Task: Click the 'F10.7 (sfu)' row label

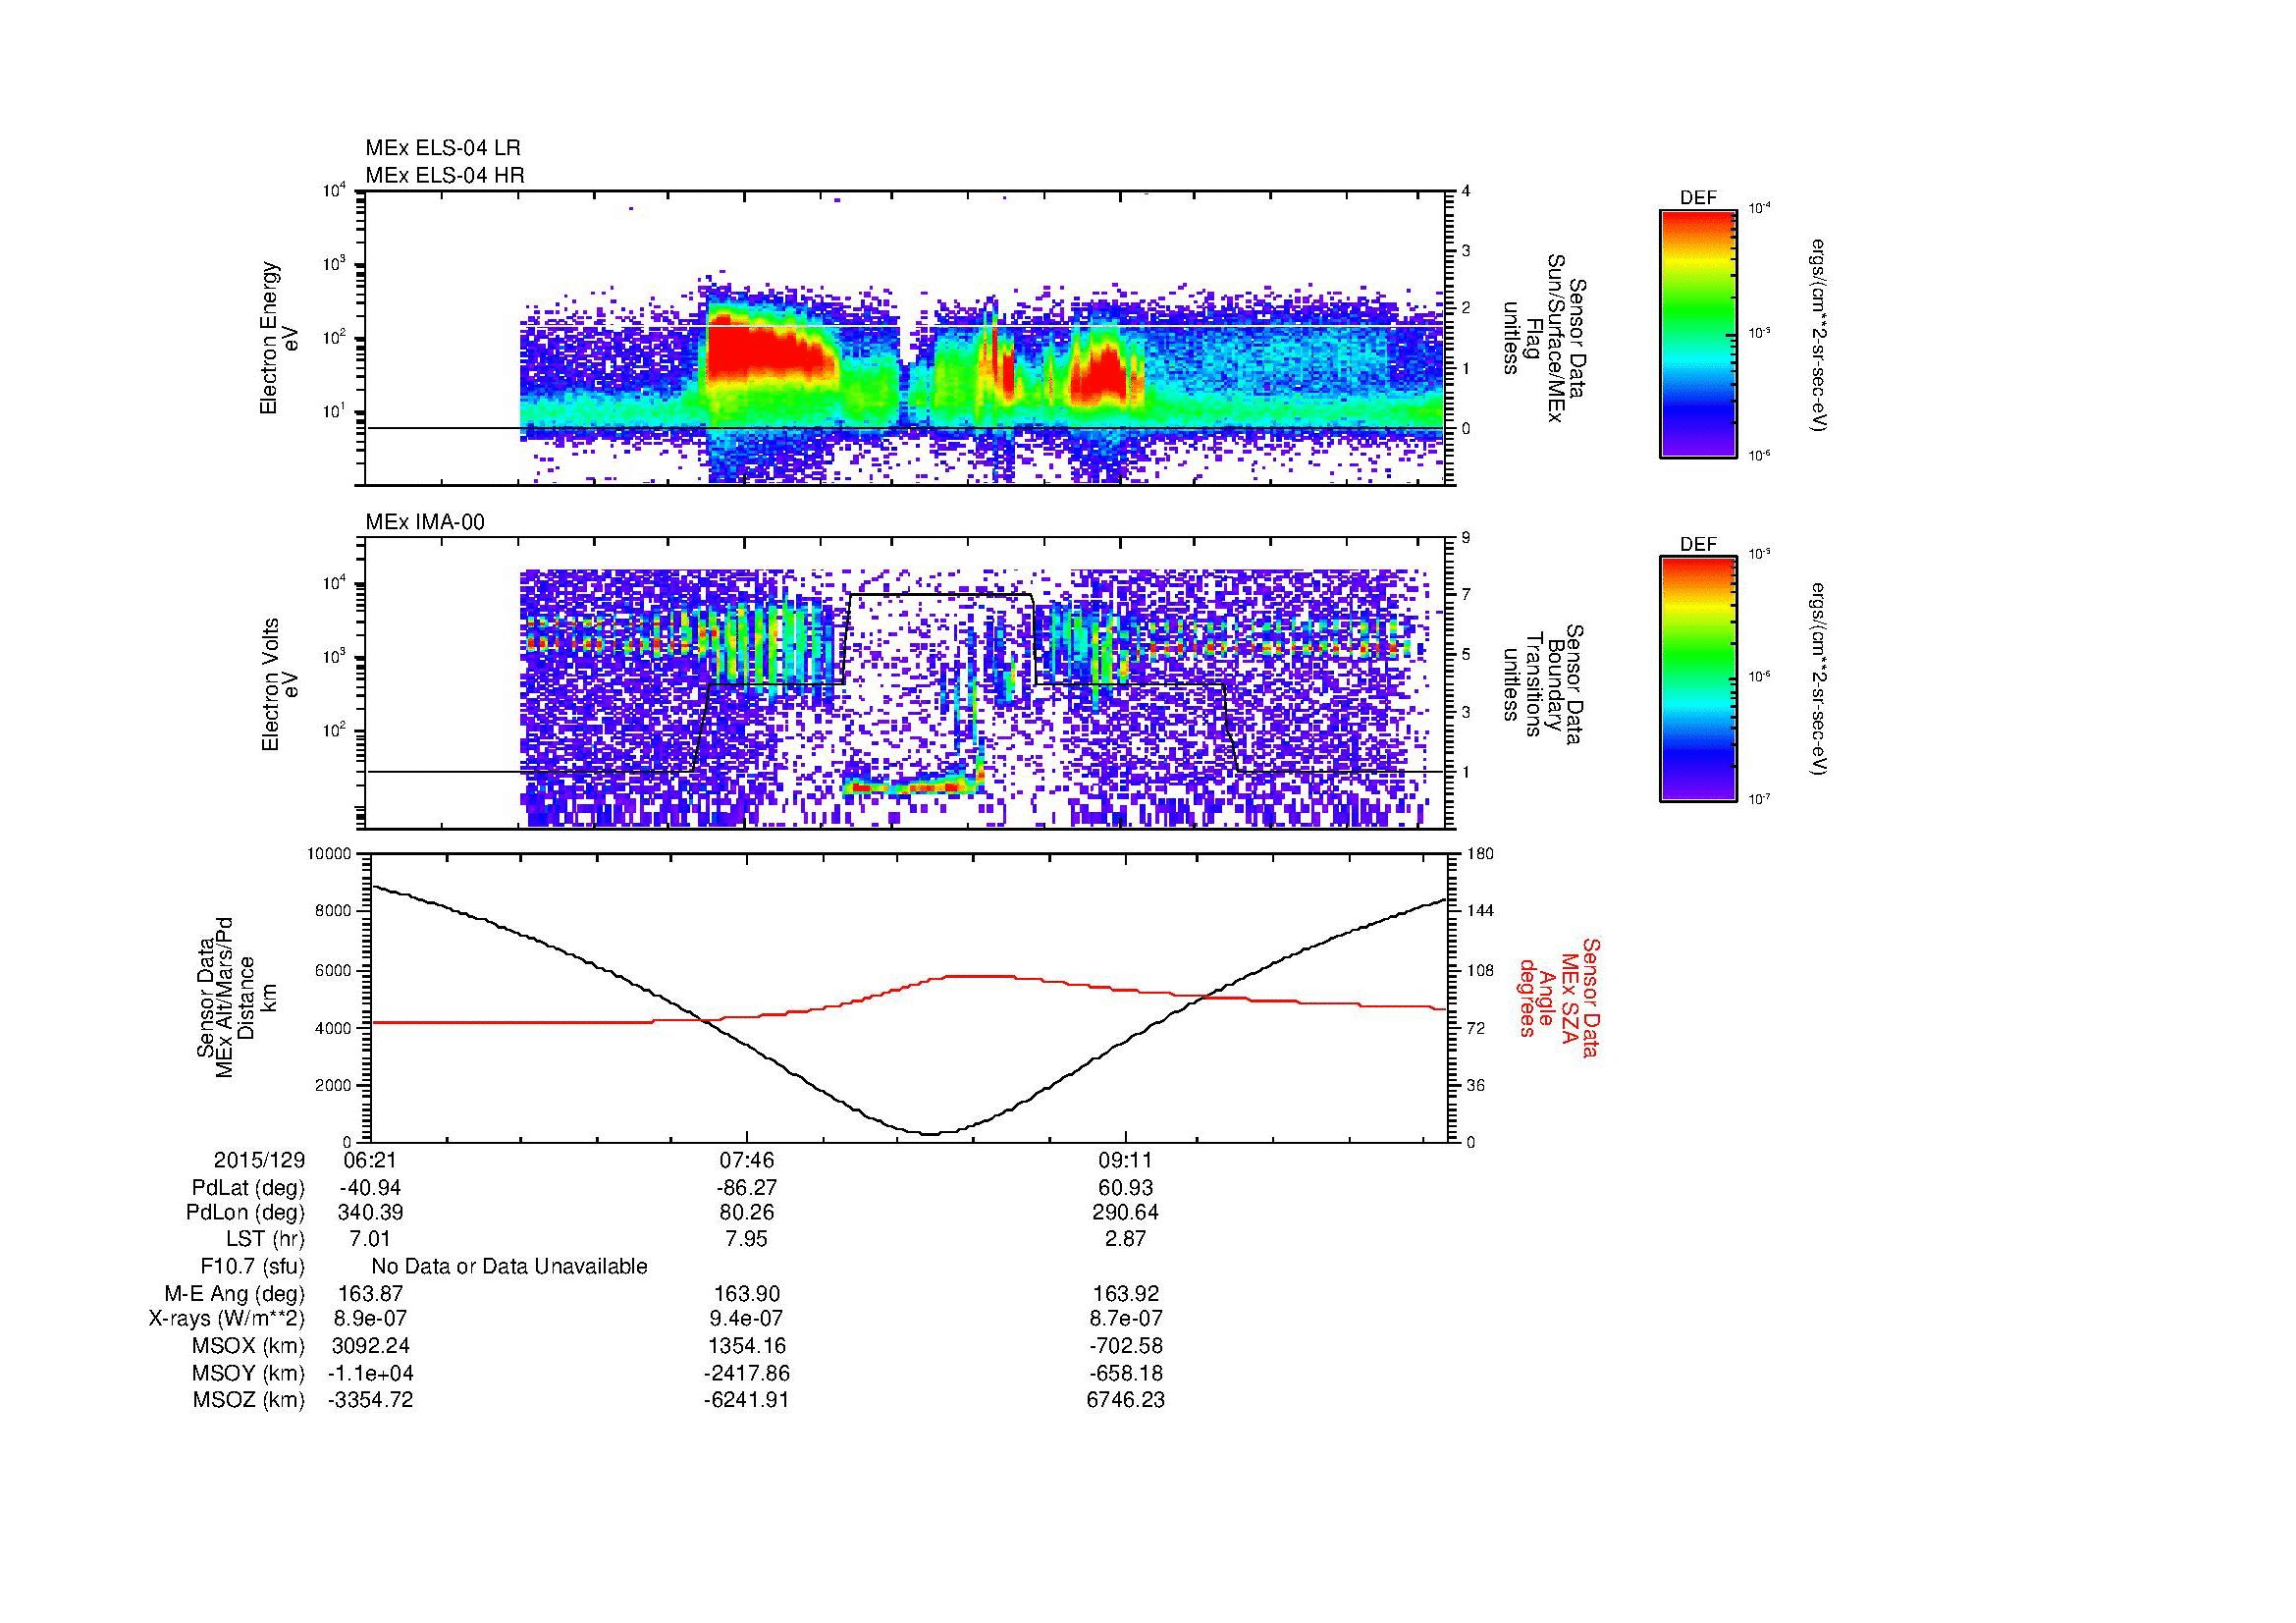Action: pyautogui.click(x=252, y=1266)
